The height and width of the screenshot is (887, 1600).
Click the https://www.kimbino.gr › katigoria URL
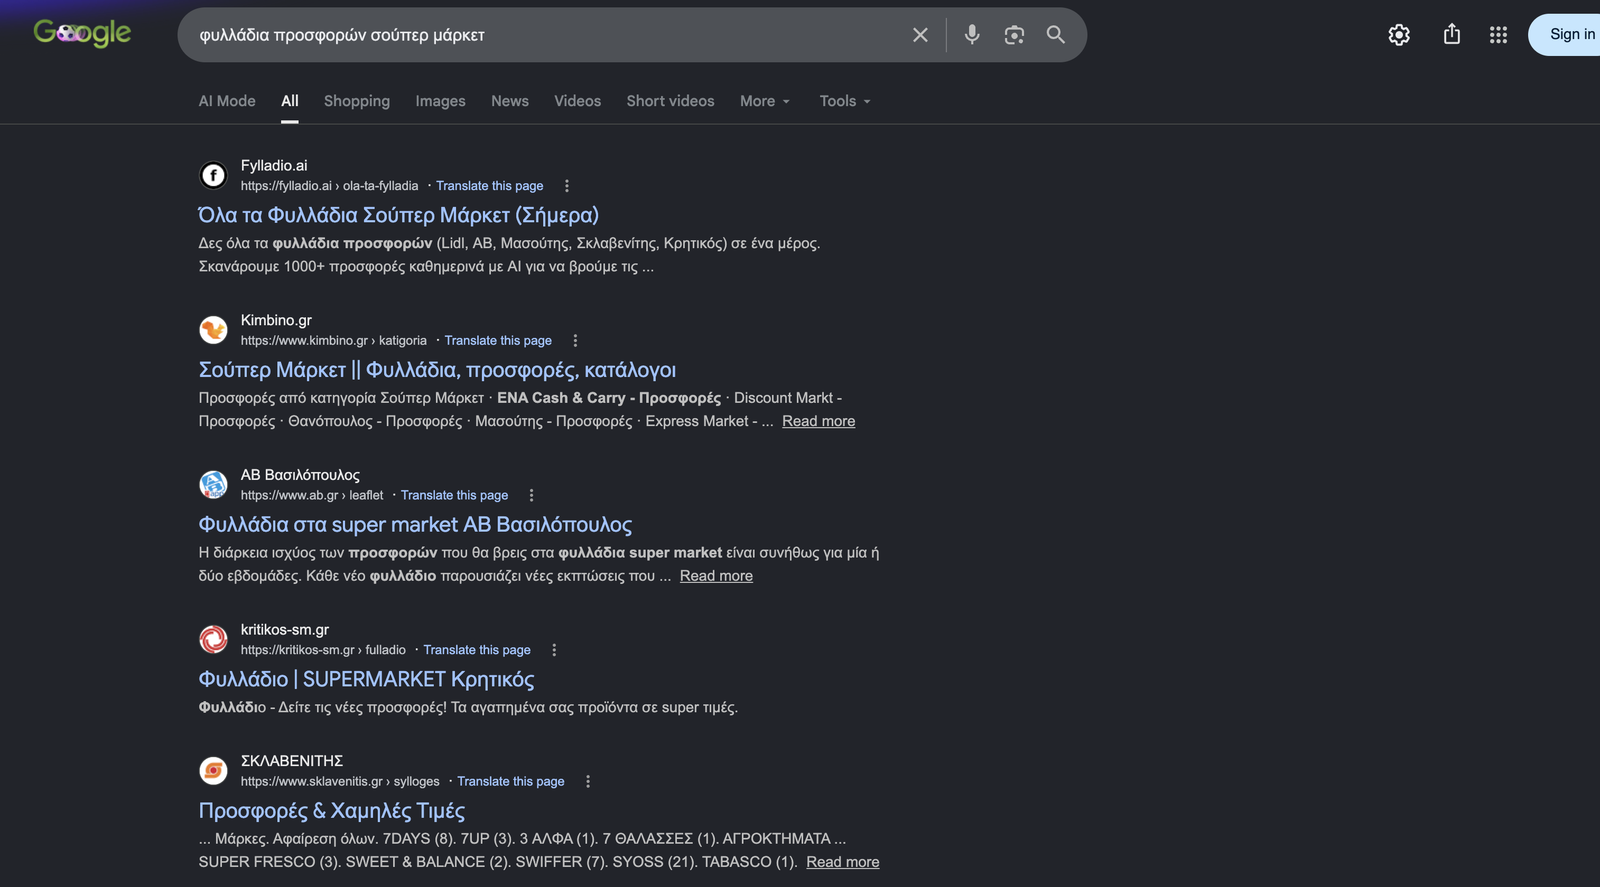[333, 341]
